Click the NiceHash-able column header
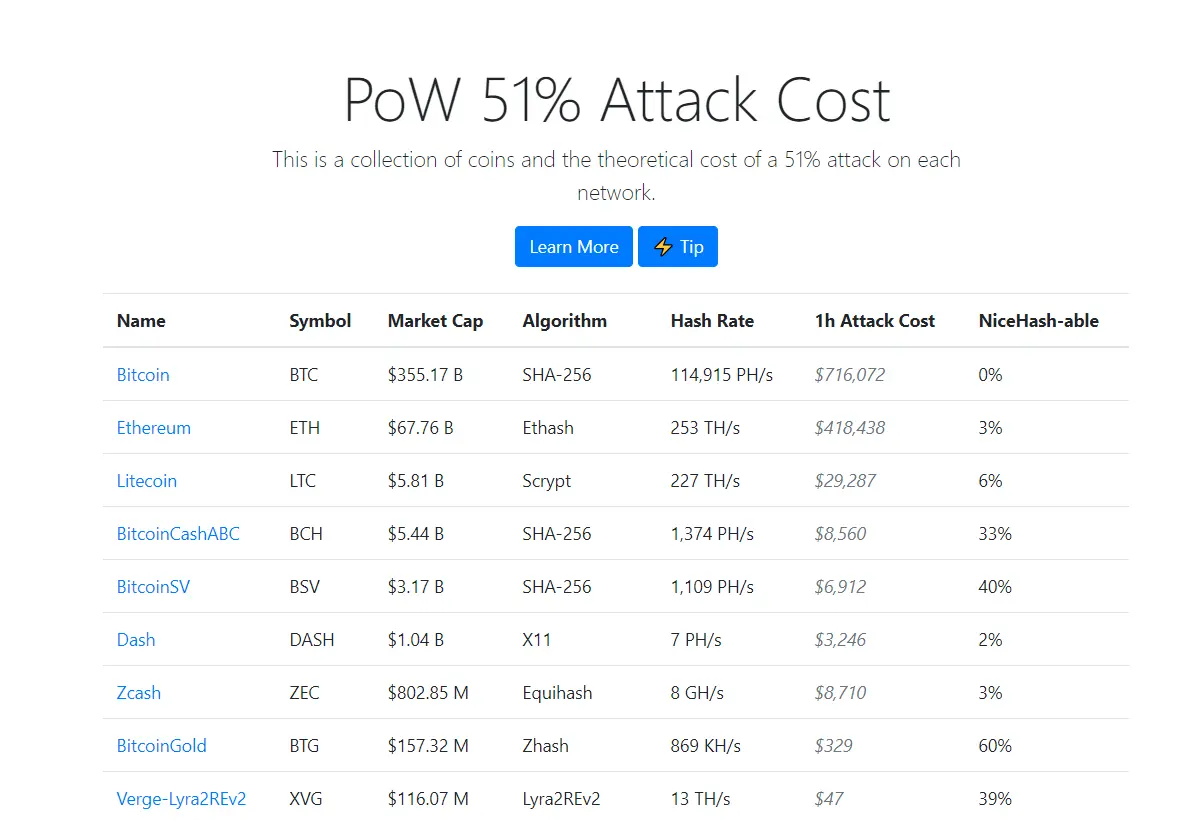The image size is (1190, 825). click(1038, 321)
